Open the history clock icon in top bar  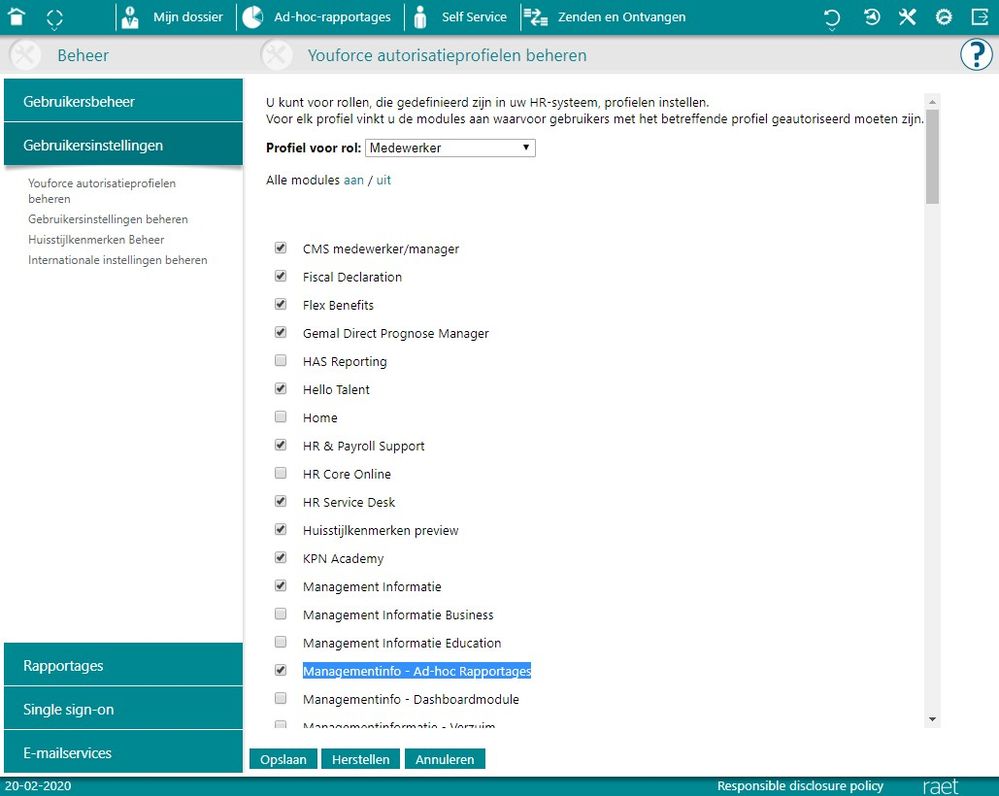[x=872, y=17]
